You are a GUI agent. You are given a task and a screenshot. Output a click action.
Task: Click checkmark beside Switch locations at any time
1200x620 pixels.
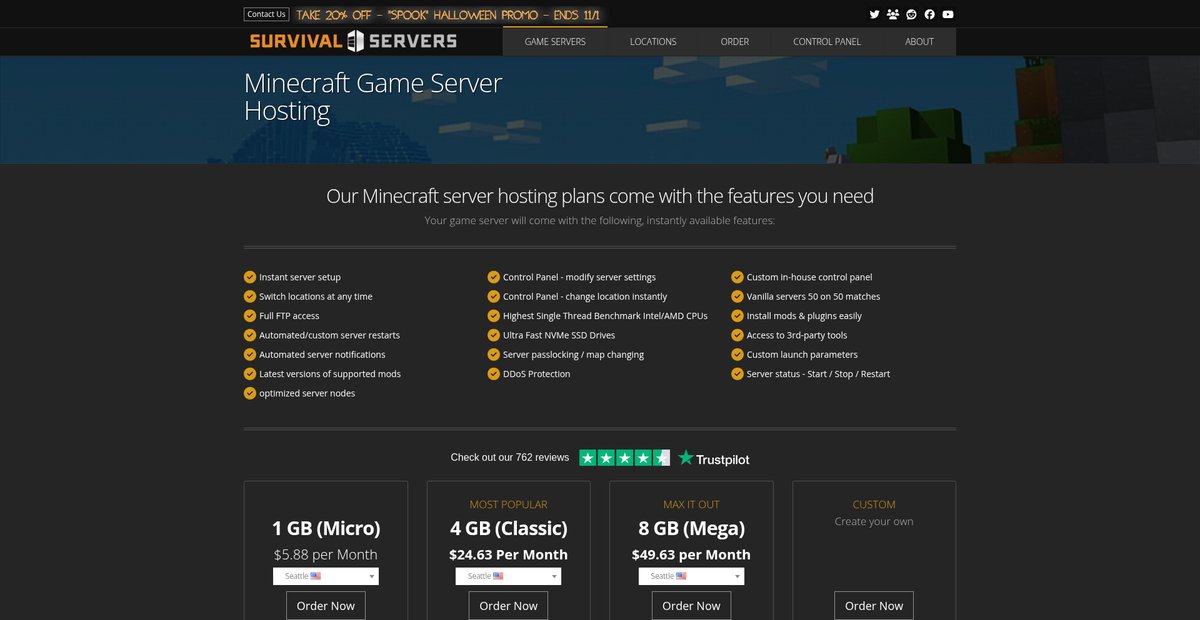250,296
